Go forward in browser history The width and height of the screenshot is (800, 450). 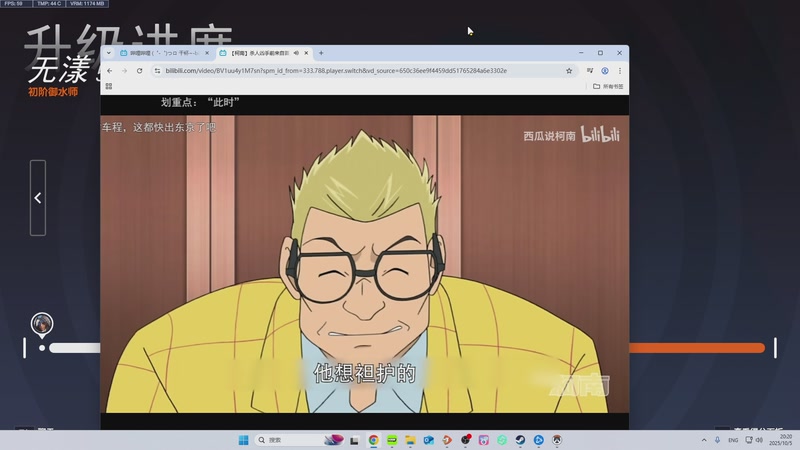pos(124,71)
